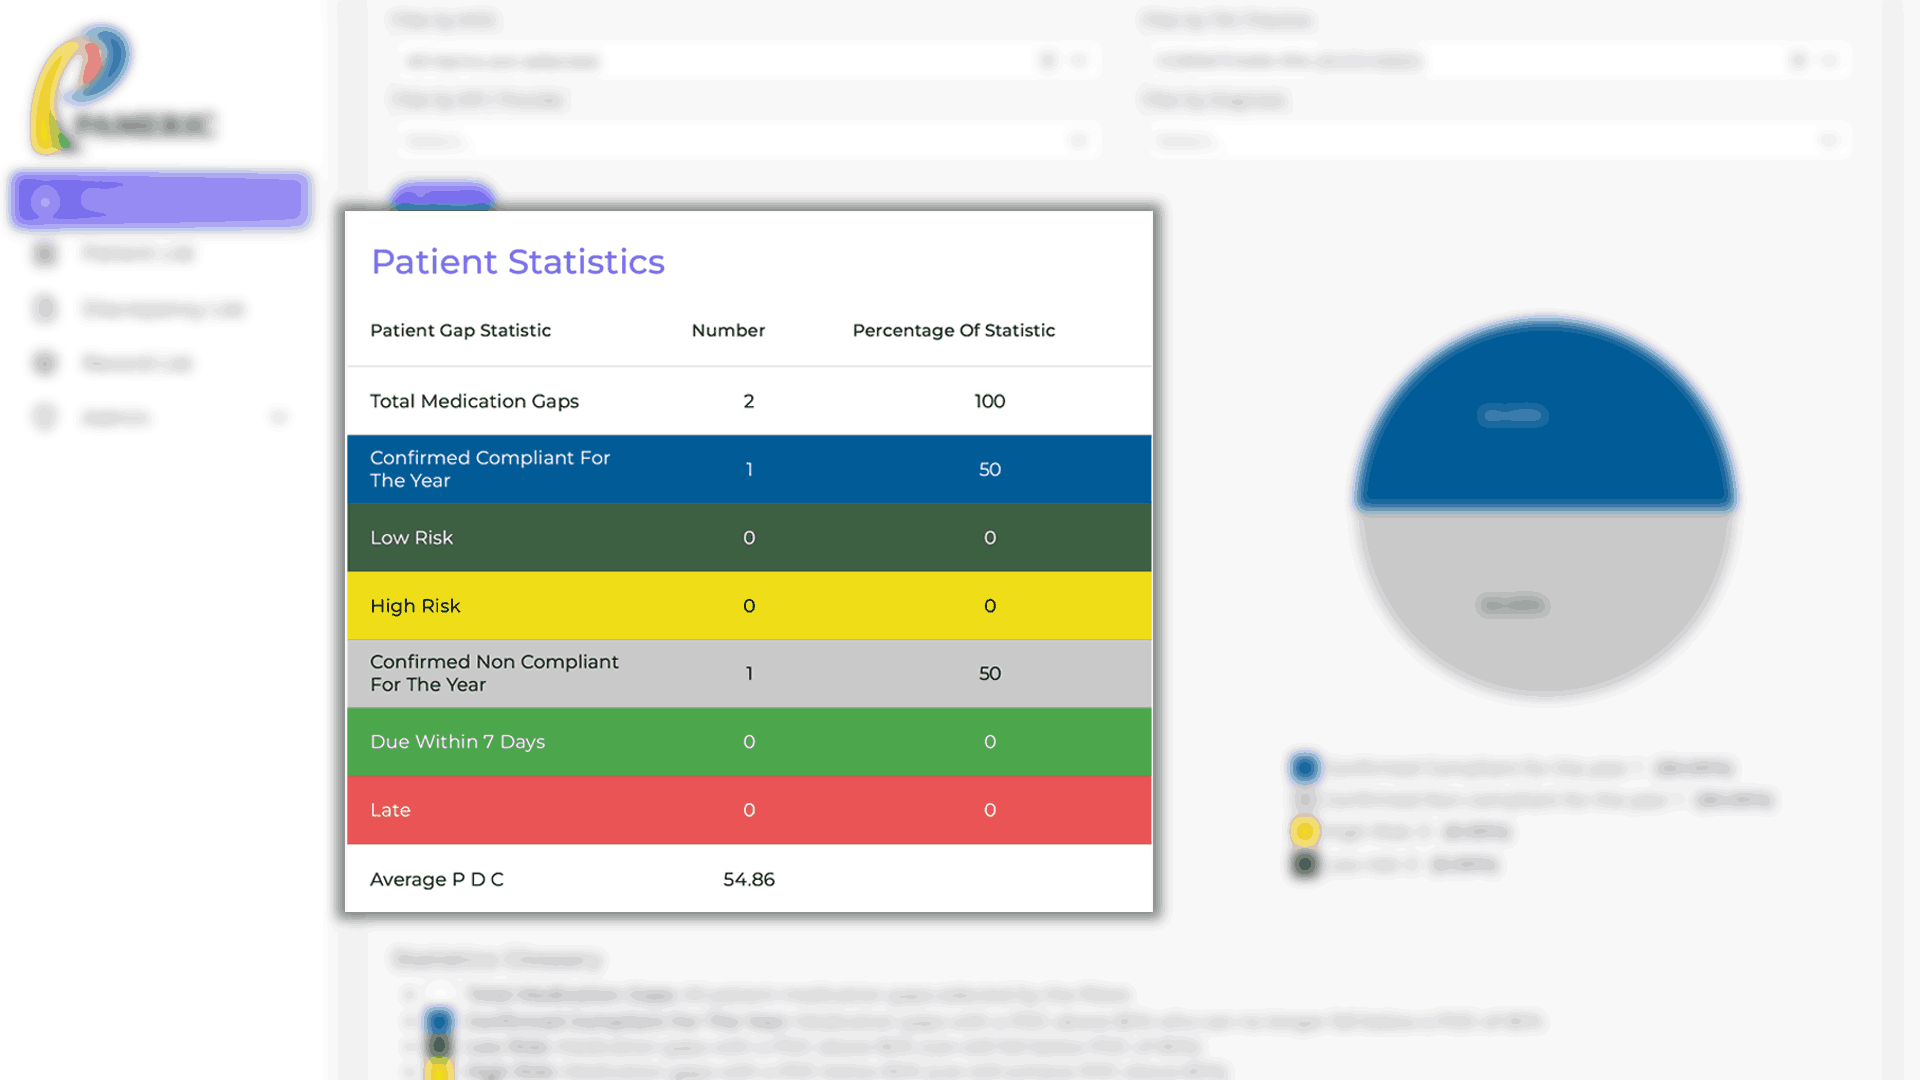
Task: Click the Patient Statistics heading
Action: pos(518,262)
